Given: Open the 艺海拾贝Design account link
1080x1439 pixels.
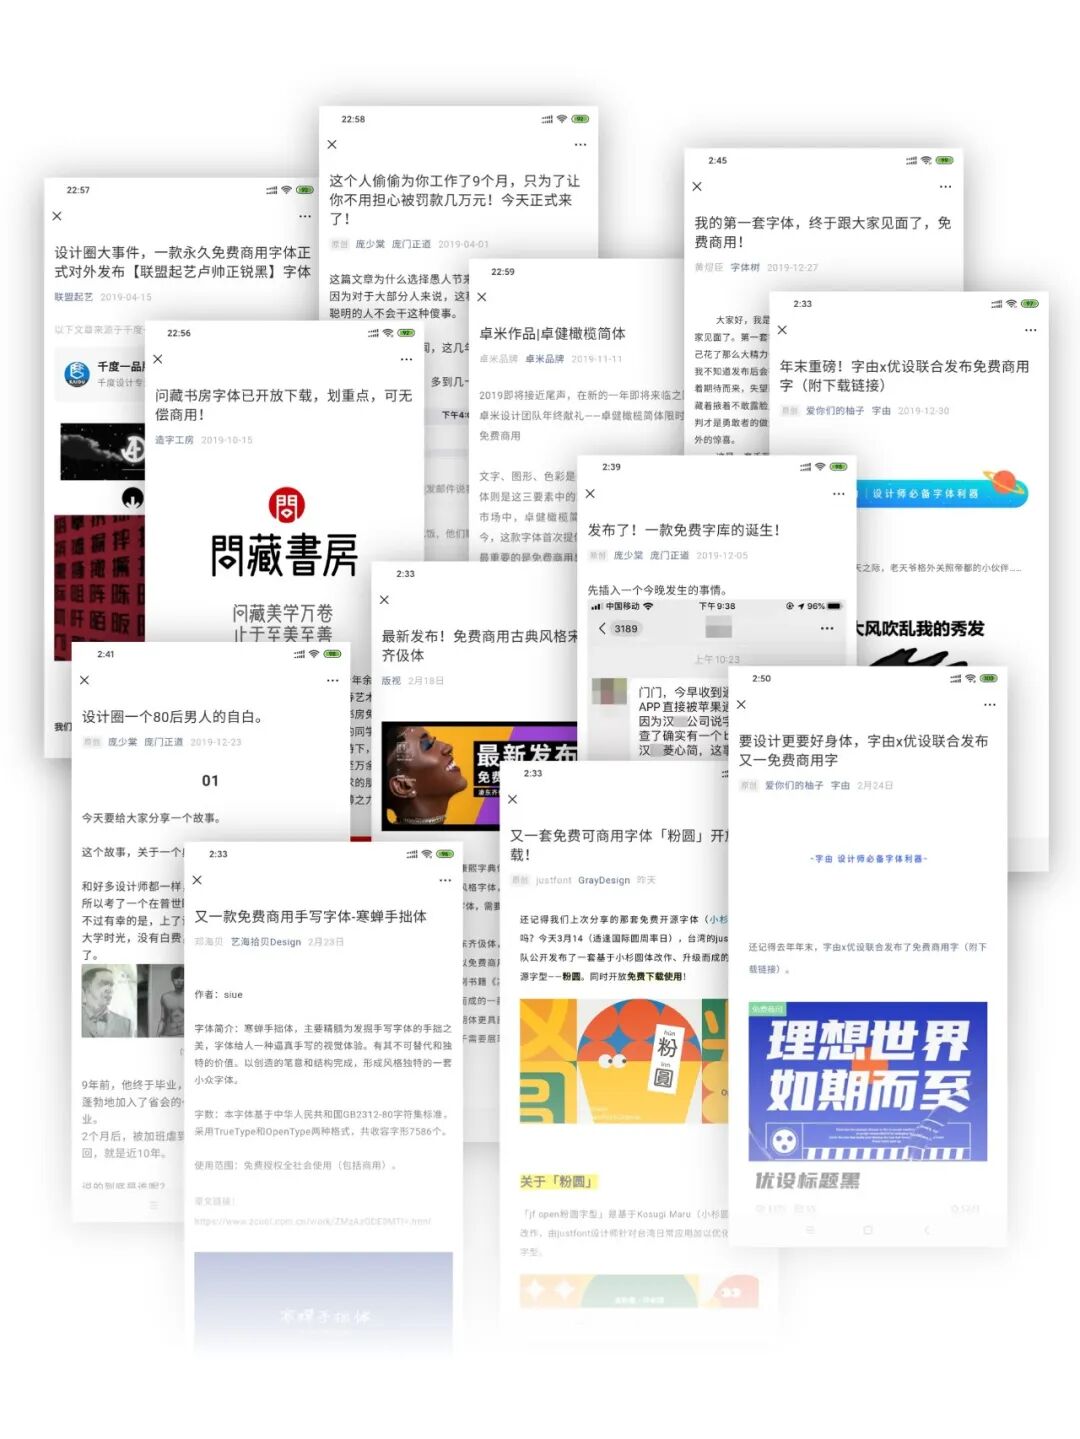Looking at the screenshot, I should (x=266, y=942).
